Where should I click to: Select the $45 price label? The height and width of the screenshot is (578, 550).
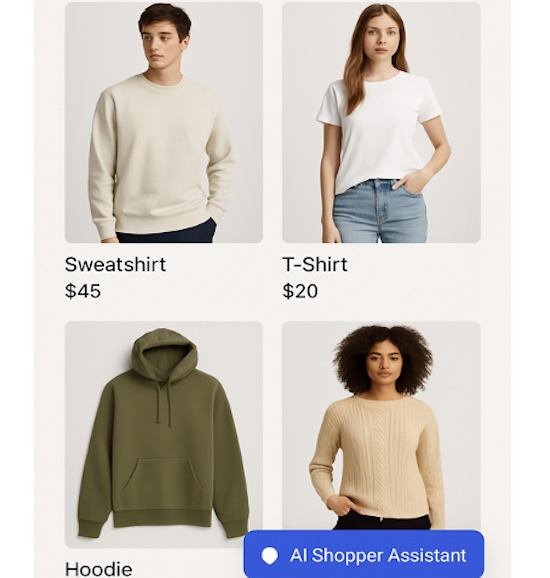tap(83, 291)
